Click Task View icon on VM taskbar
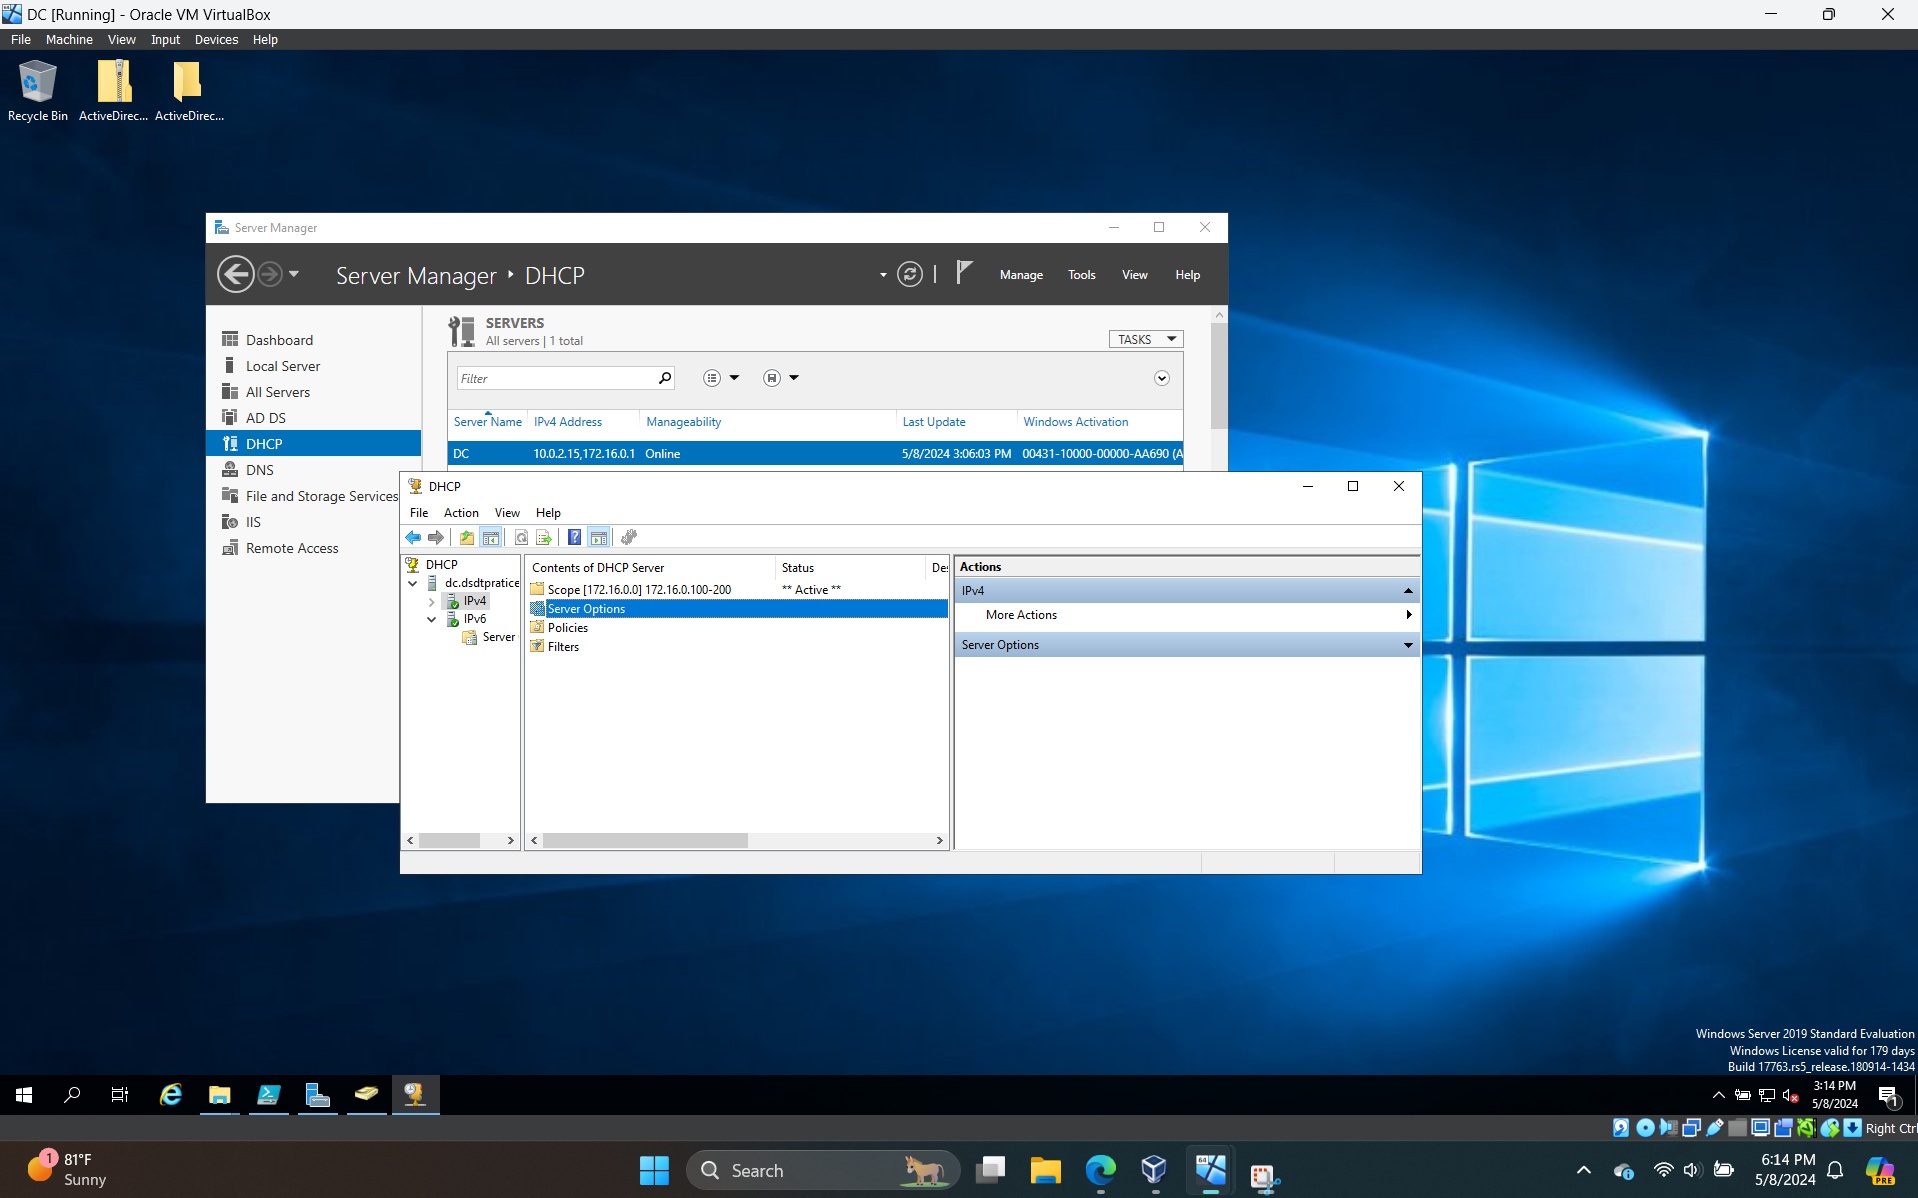The image size is (1918, 1198). pos(120,1095)
